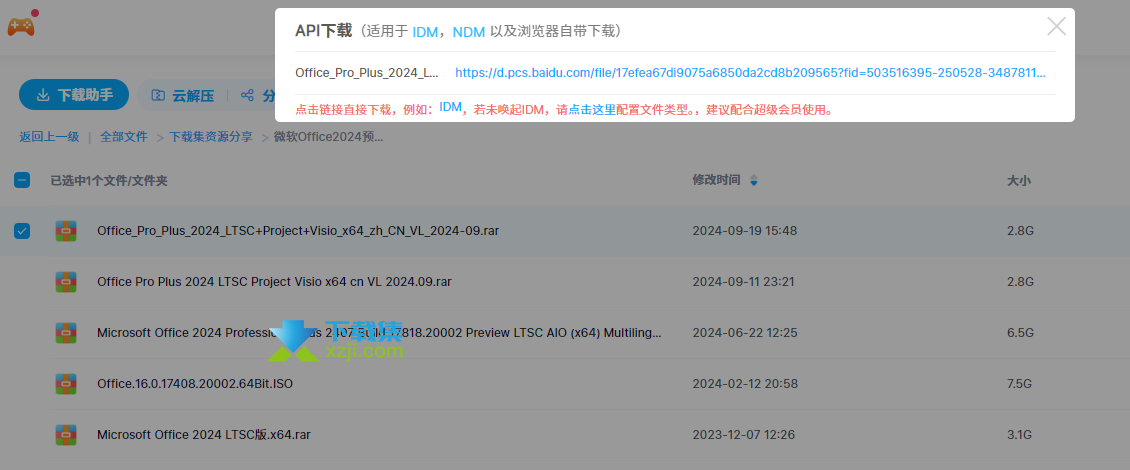Click size 6.5G cell
The image size is (1130, 470).
coord(1020,332)
